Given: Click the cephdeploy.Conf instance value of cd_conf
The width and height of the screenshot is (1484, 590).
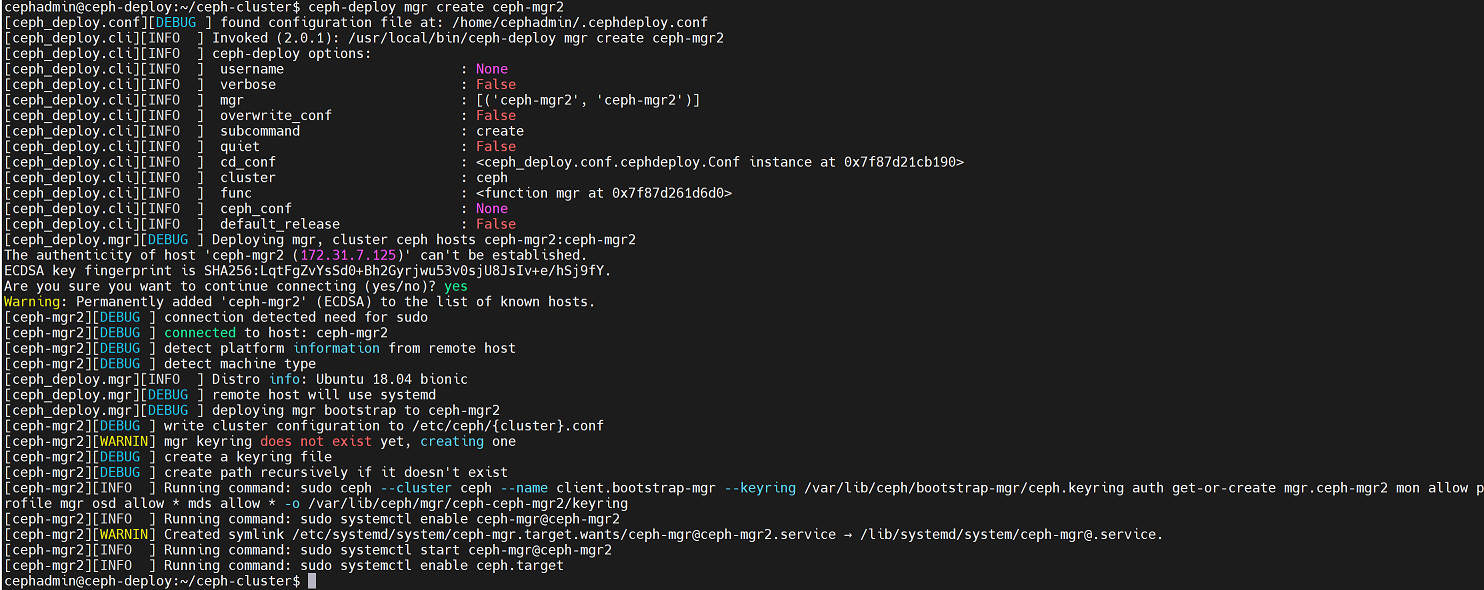Looking at the screenshot, I should 720,162.
